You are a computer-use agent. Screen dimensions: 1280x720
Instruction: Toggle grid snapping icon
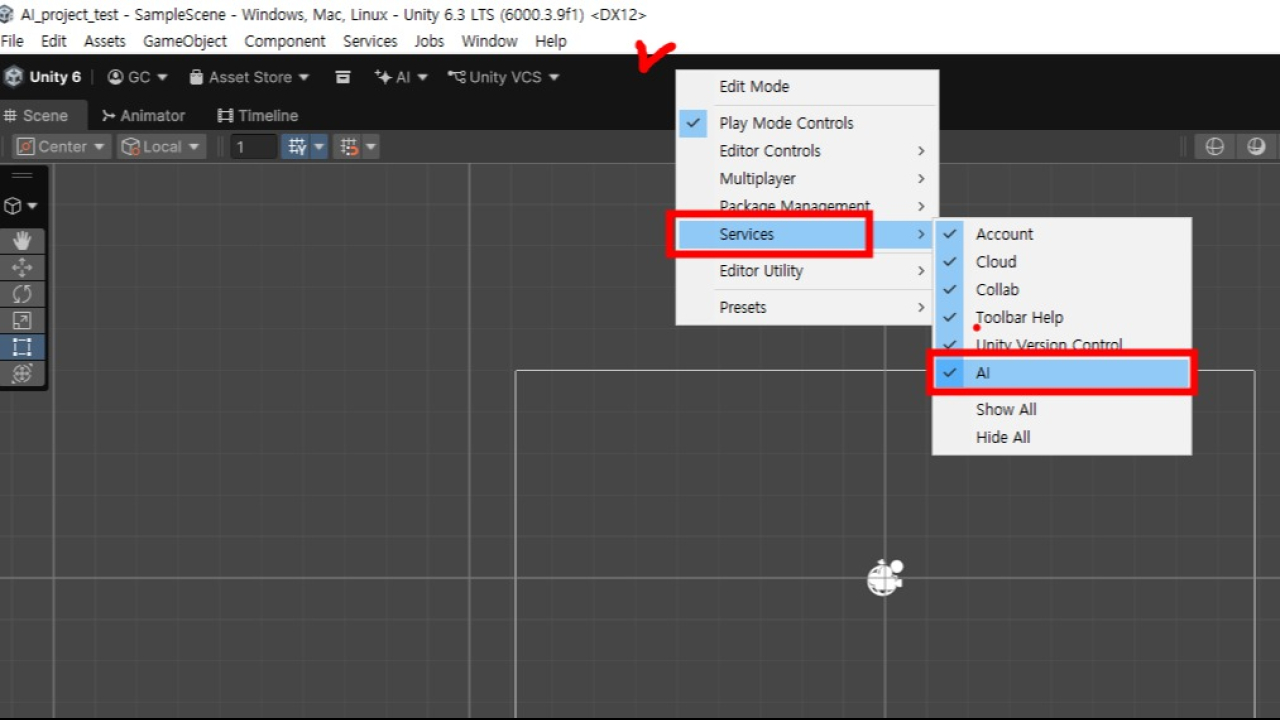pyautogui.click(x=297, y=147)
